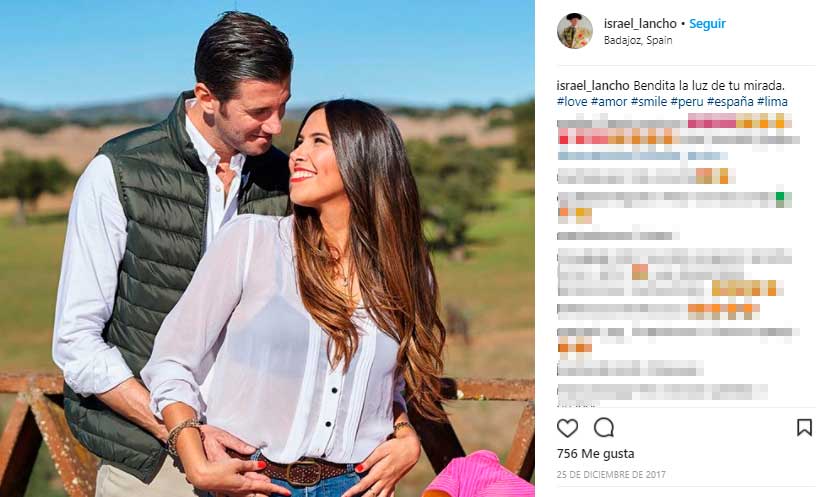Click the couple's photo

tap(267, 248)
